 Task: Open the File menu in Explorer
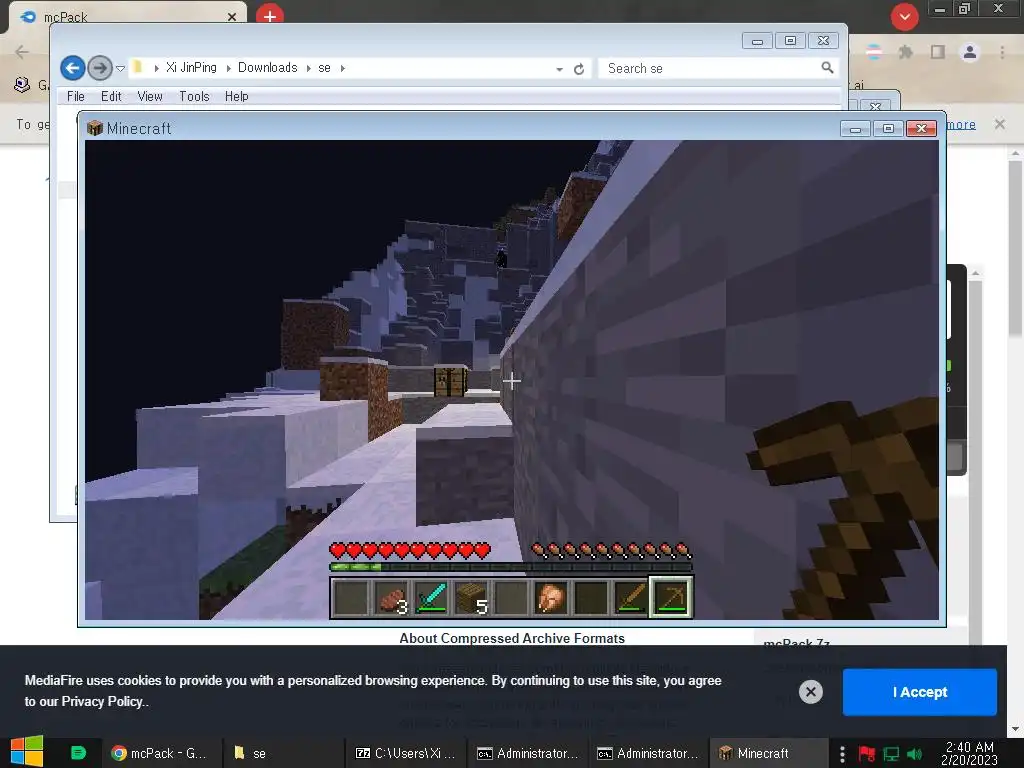(76, 96)
